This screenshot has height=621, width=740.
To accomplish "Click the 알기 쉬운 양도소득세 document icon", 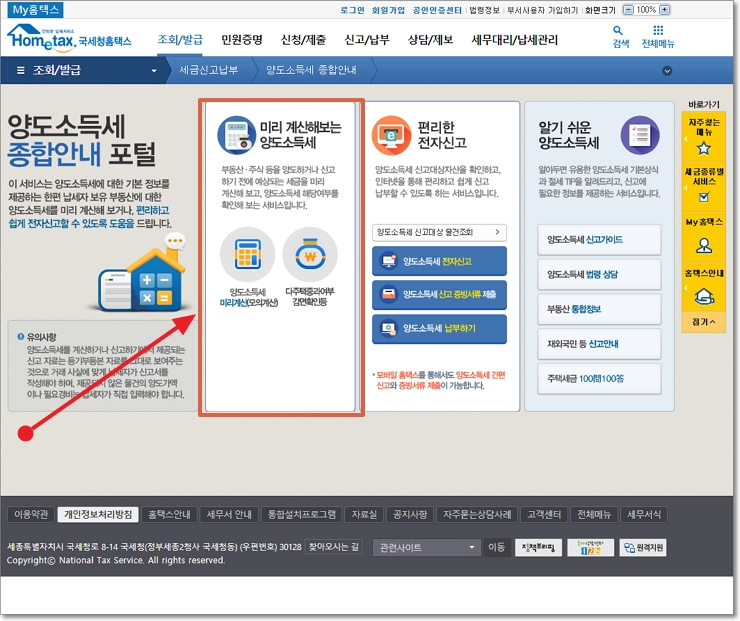I will click(640, 135).
